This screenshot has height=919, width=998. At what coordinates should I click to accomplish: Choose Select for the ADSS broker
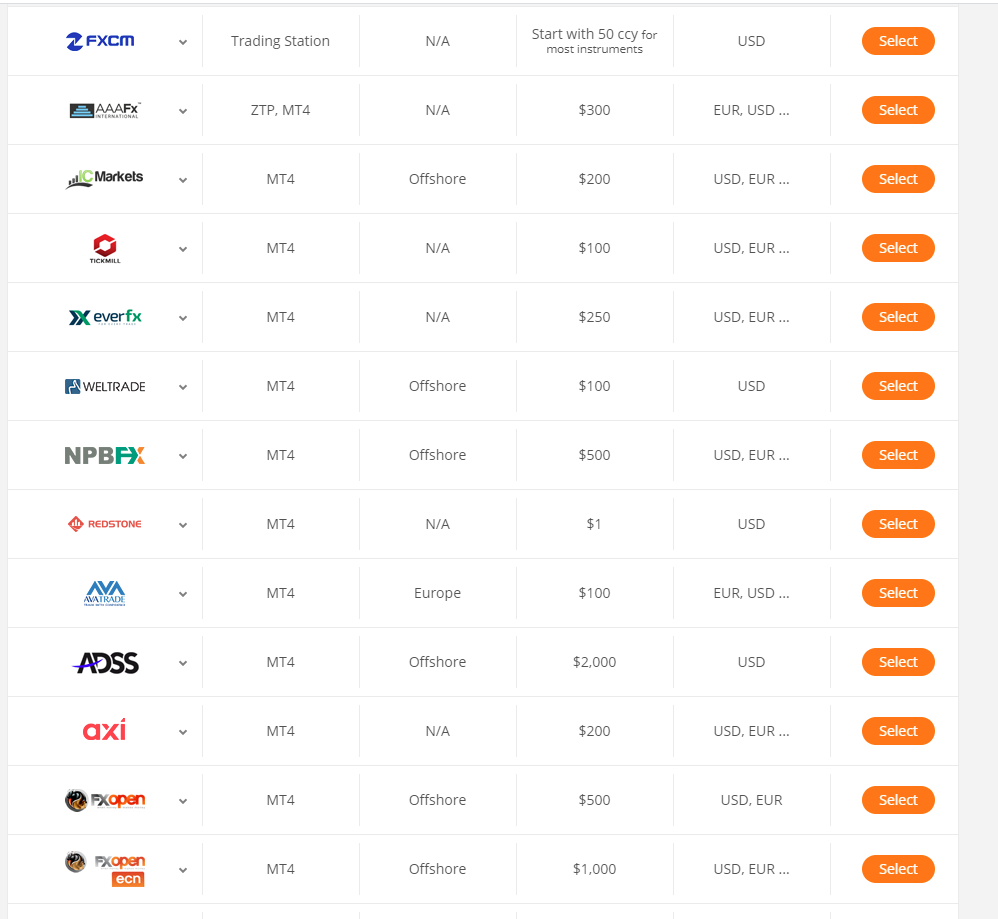pyautogui.click(x=897, y=662)
